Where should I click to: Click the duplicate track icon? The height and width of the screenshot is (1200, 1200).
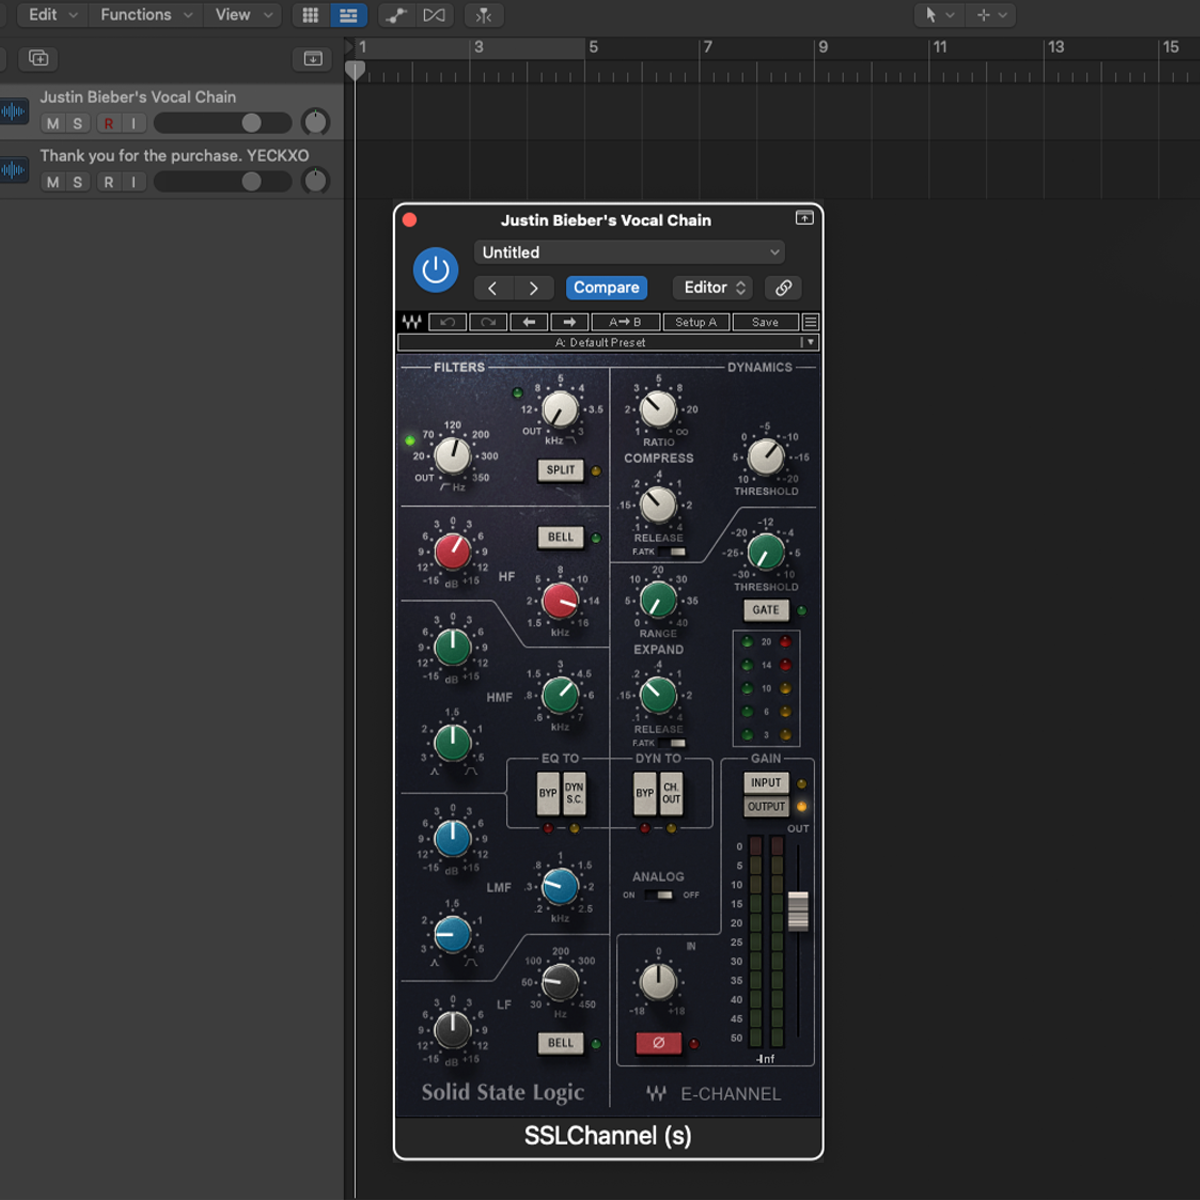coord(39,58)
